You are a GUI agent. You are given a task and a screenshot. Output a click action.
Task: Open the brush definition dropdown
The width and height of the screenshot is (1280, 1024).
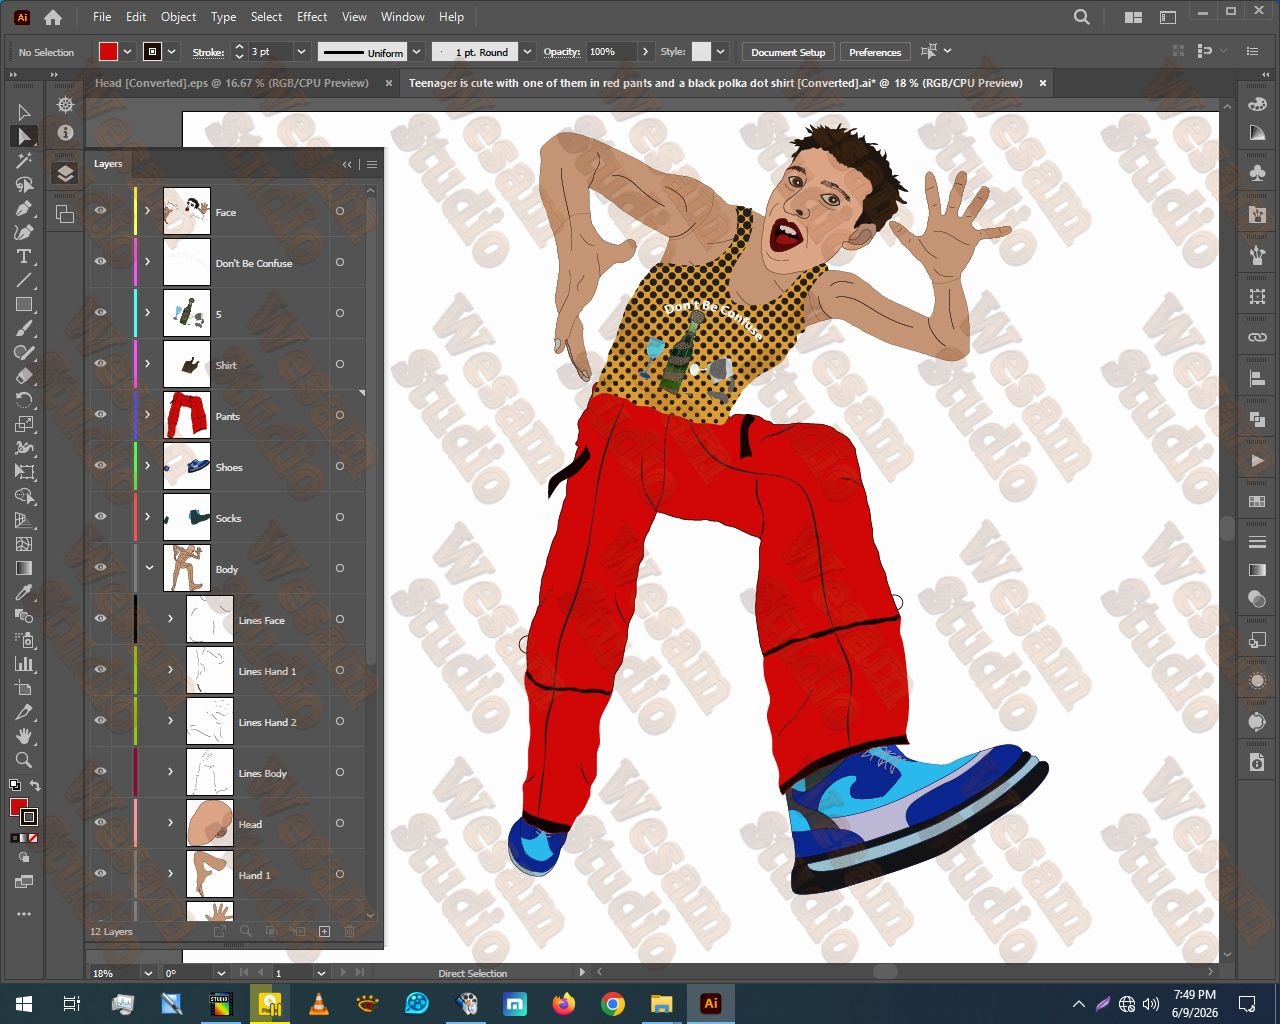[527, 52]
